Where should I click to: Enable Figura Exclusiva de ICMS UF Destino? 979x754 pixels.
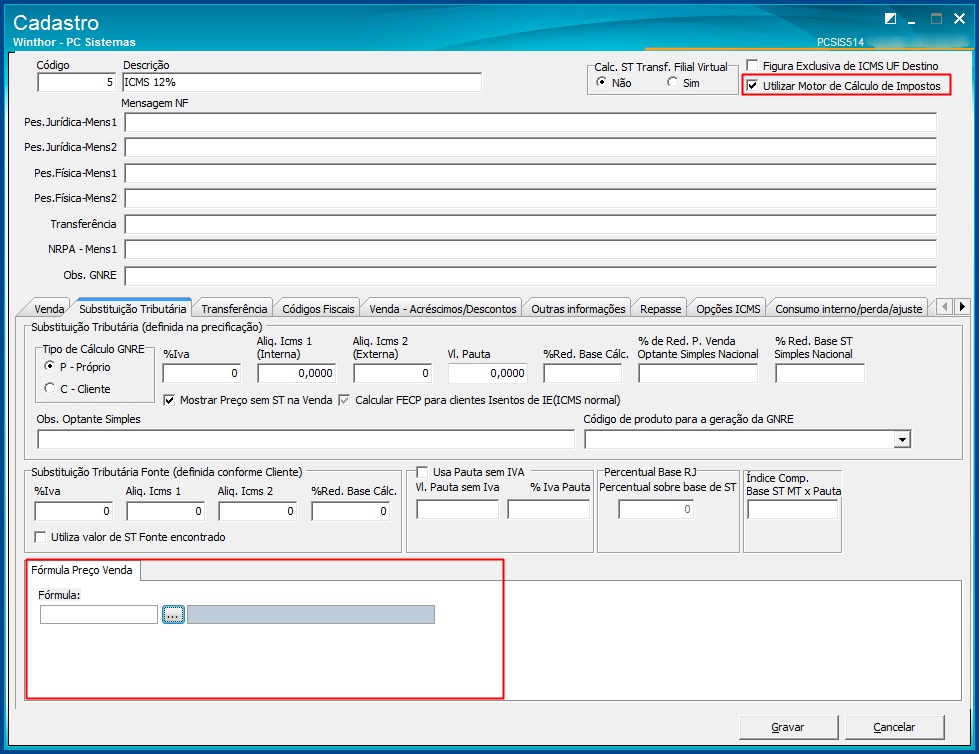tap(753, 66)
